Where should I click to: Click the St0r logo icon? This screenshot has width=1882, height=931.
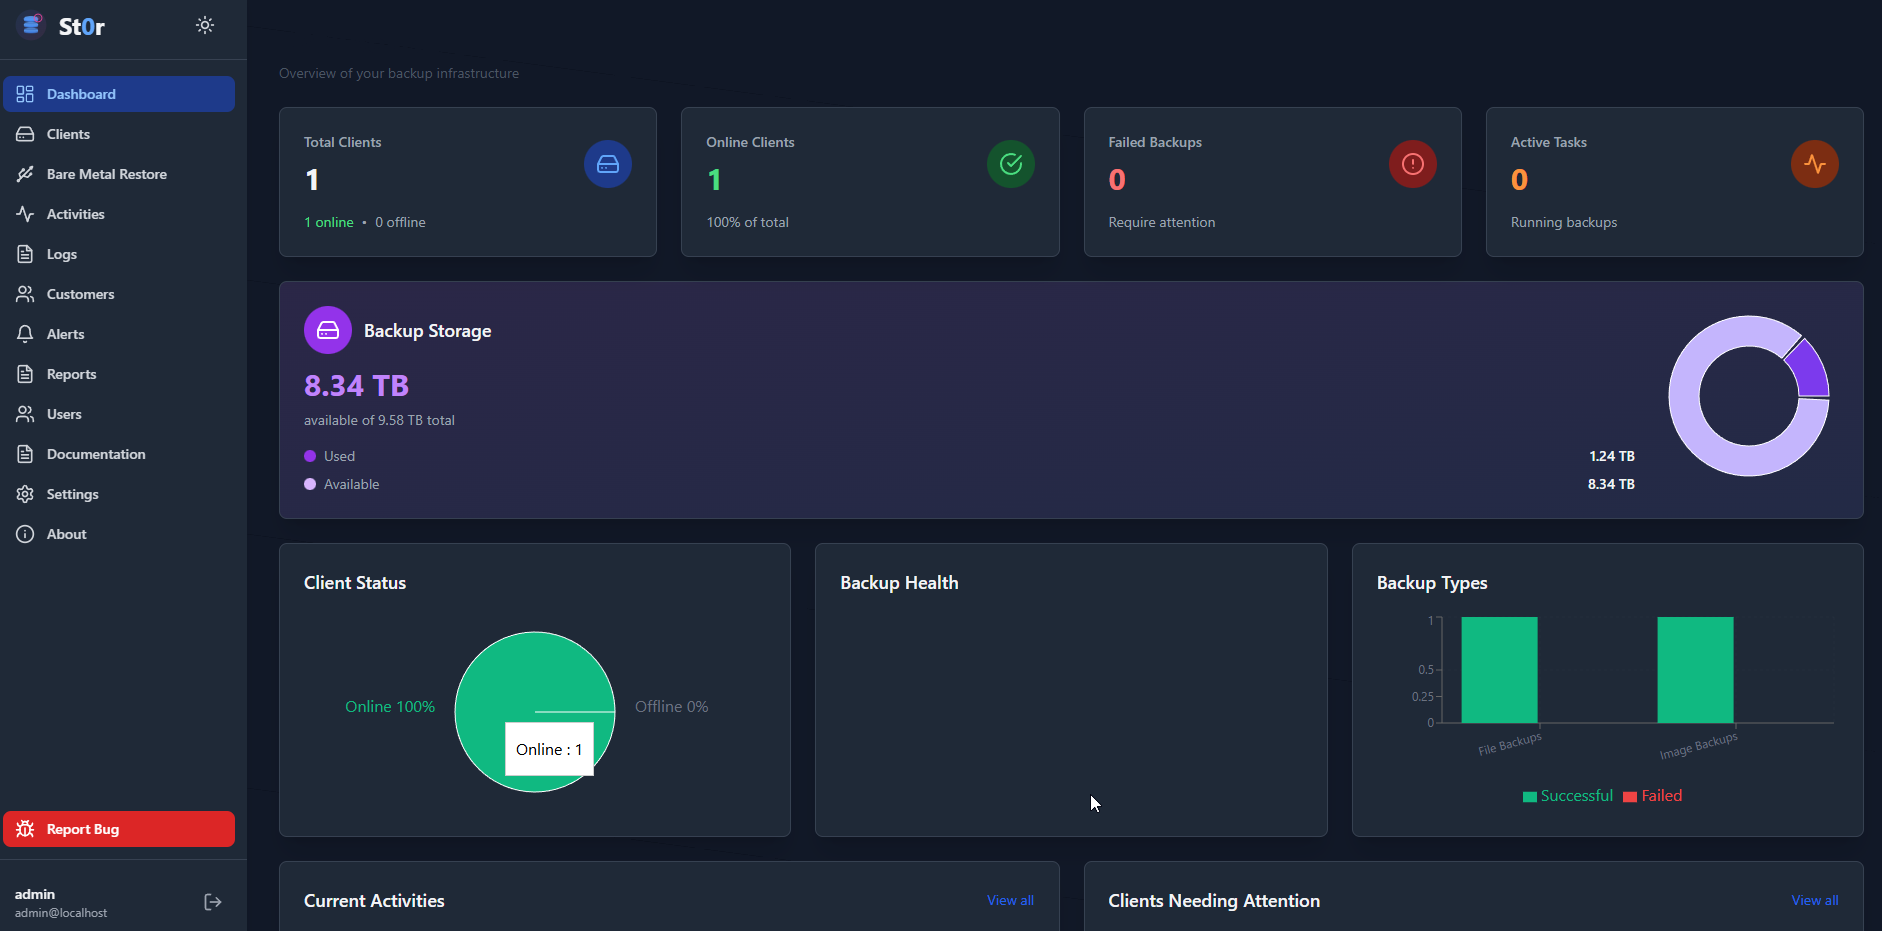[31, 25]
